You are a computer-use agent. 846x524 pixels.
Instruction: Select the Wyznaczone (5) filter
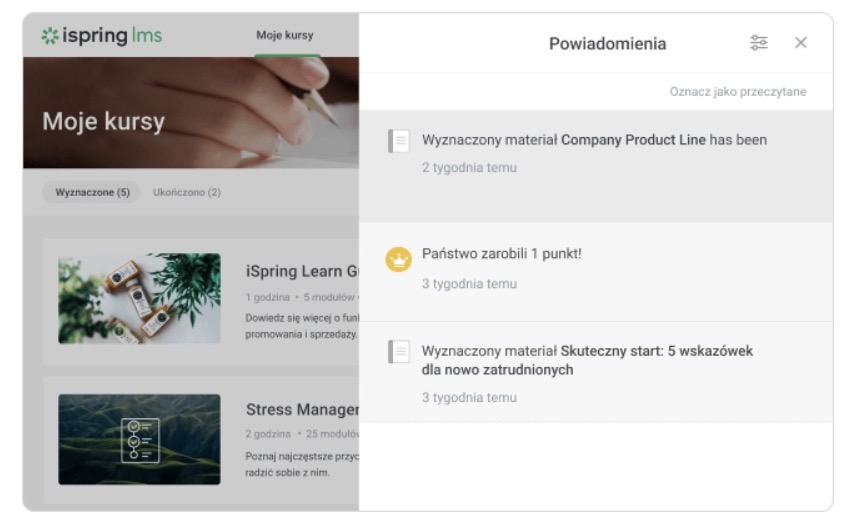click(92, 192)
